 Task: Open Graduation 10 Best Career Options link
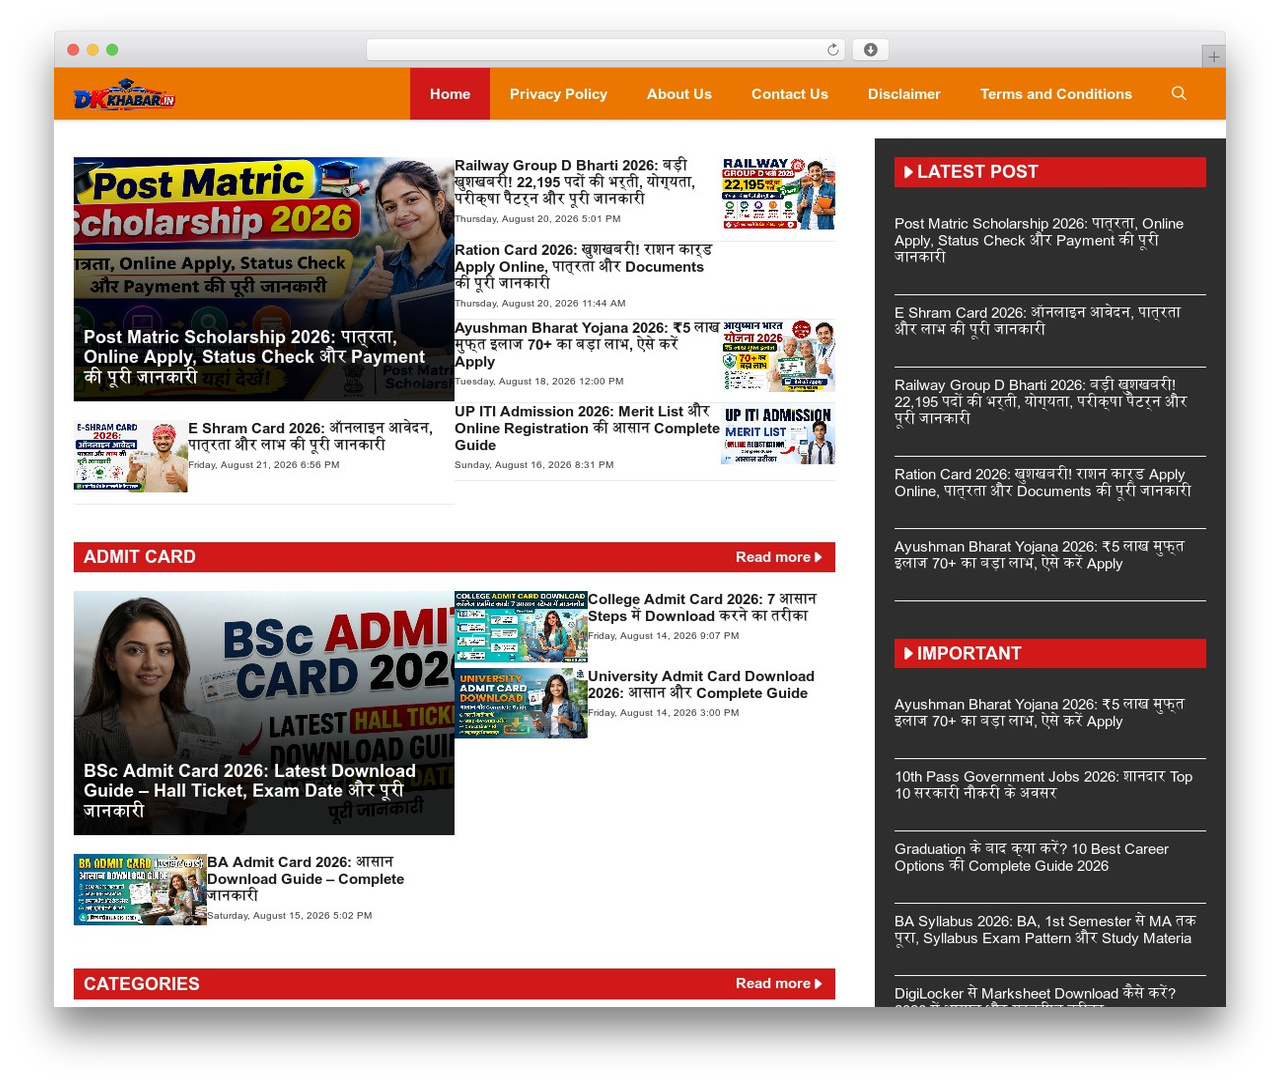1031,857
